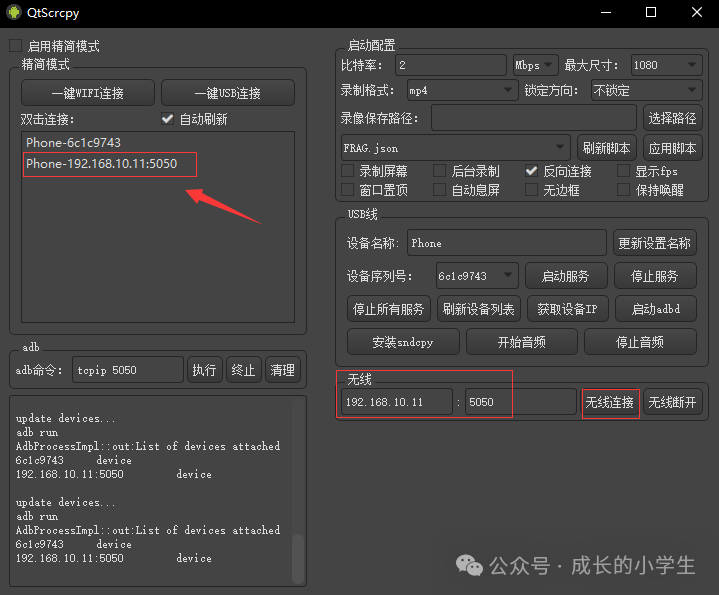Open the FRAG.json script dropdown
This screenshot has height=595, width=719.
[456, 148]
